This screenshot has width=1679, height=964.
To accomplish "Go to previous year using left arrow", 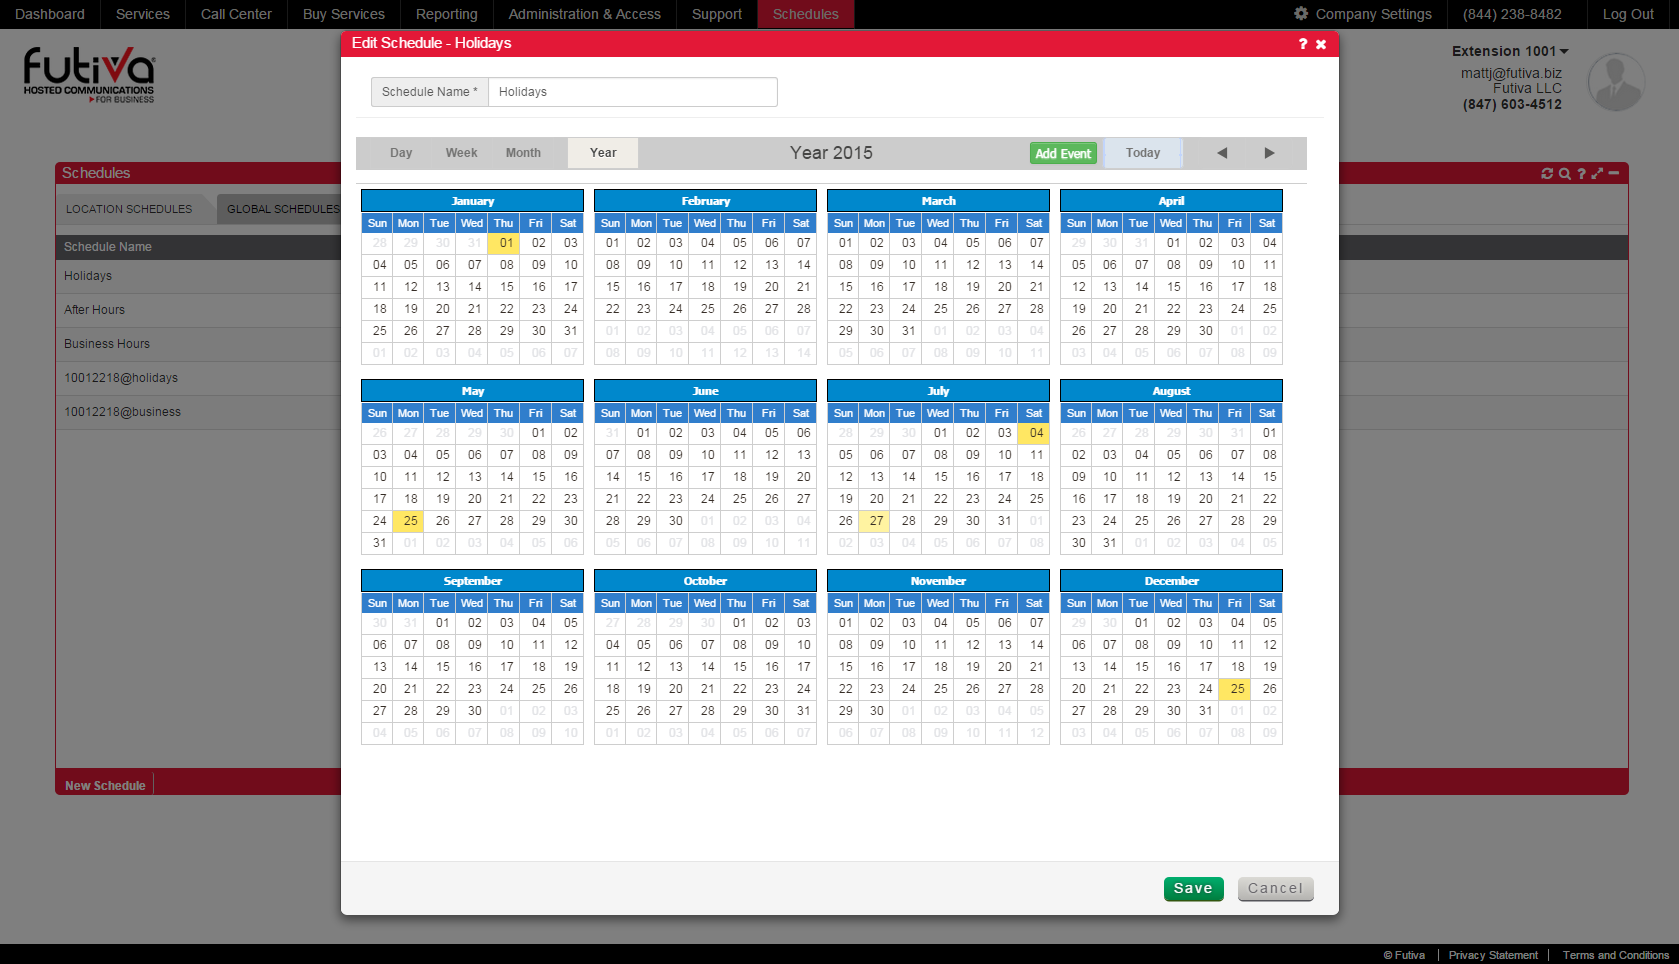I will click(x=1221, y=153).
